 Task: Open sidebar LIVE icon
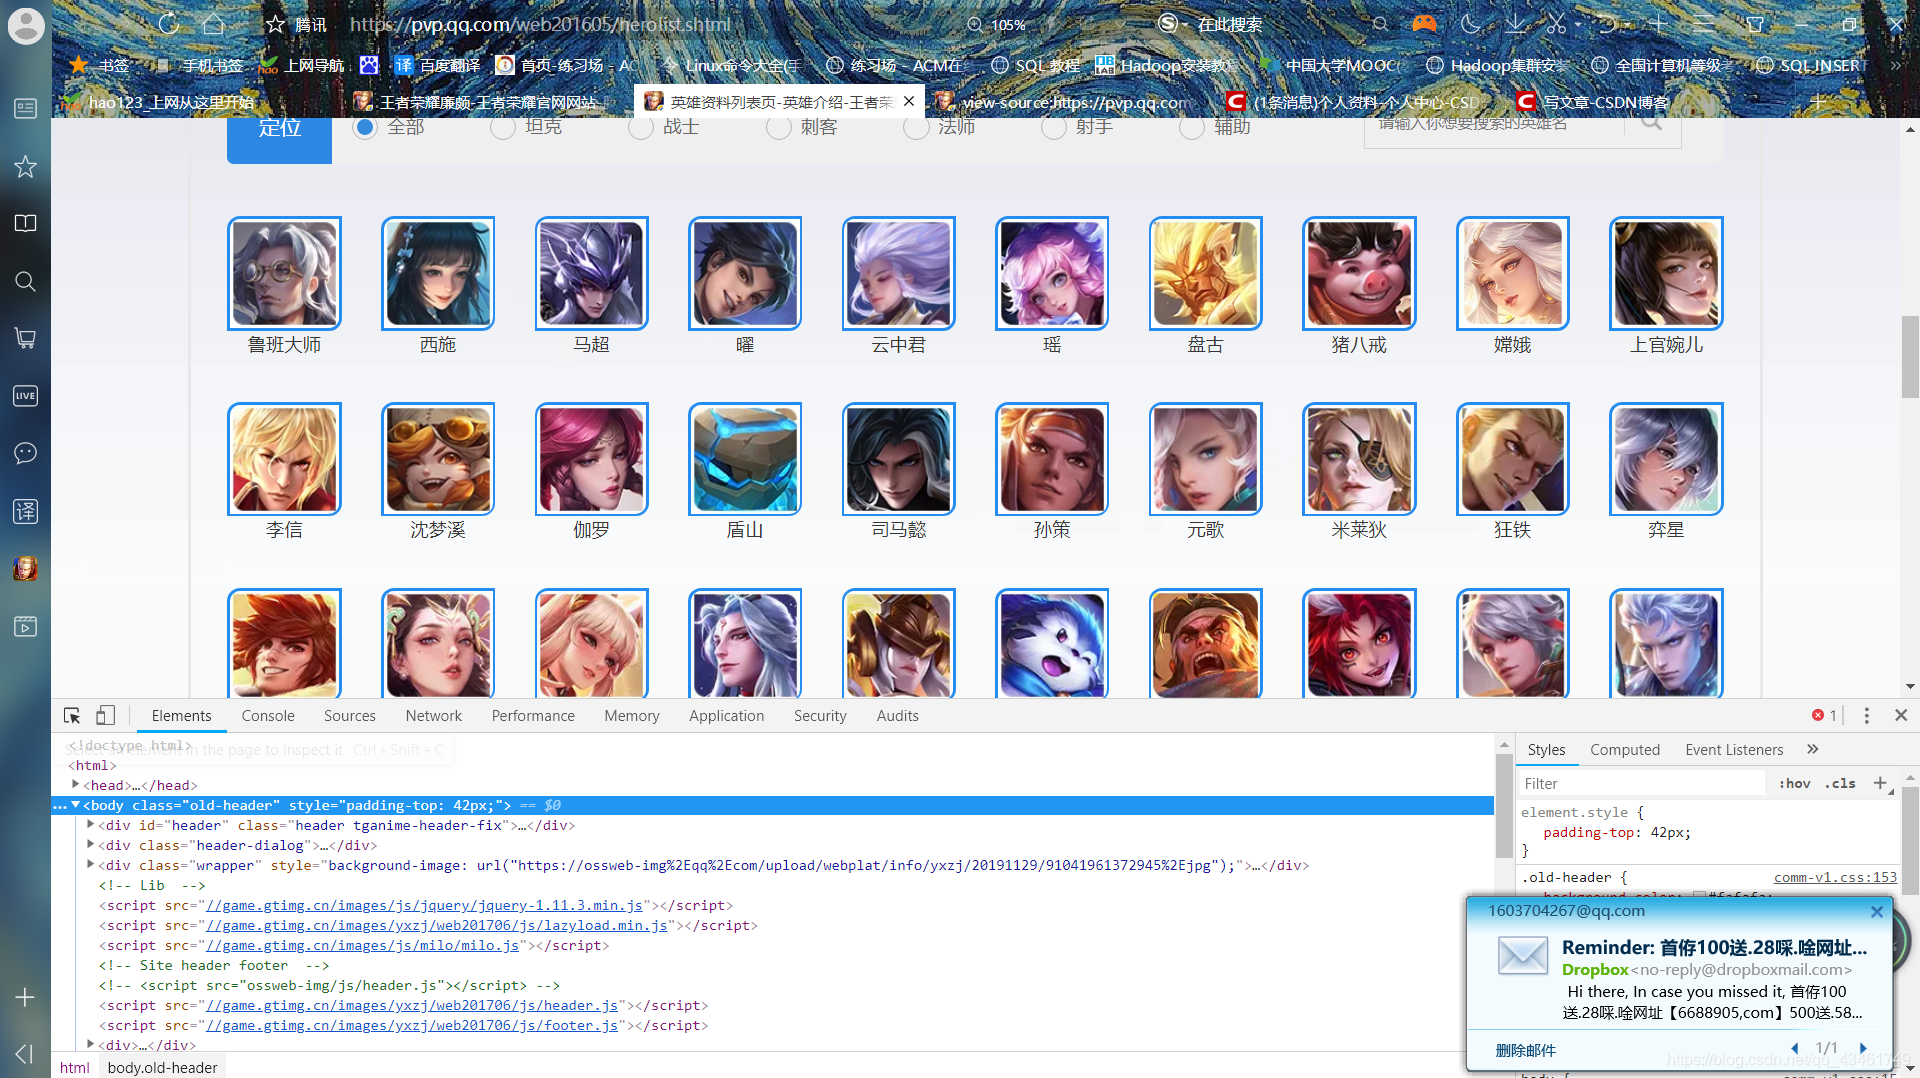click(x=25, y=396)
